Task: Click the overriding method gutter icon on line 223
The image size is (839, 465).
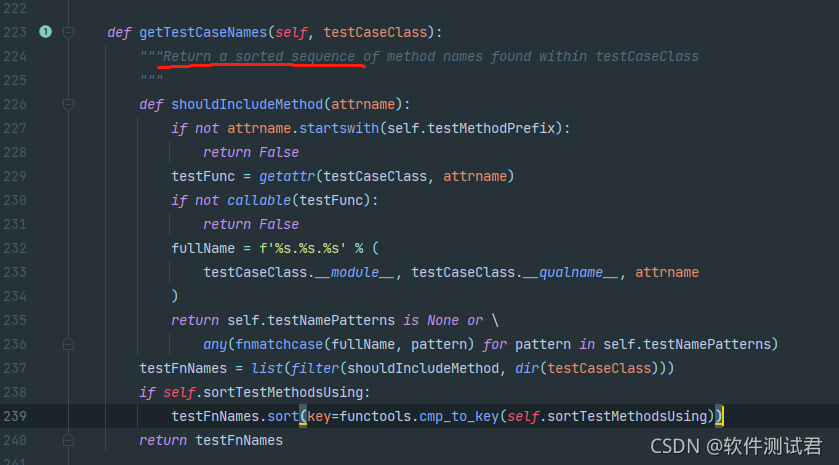Action: point(45,32)
